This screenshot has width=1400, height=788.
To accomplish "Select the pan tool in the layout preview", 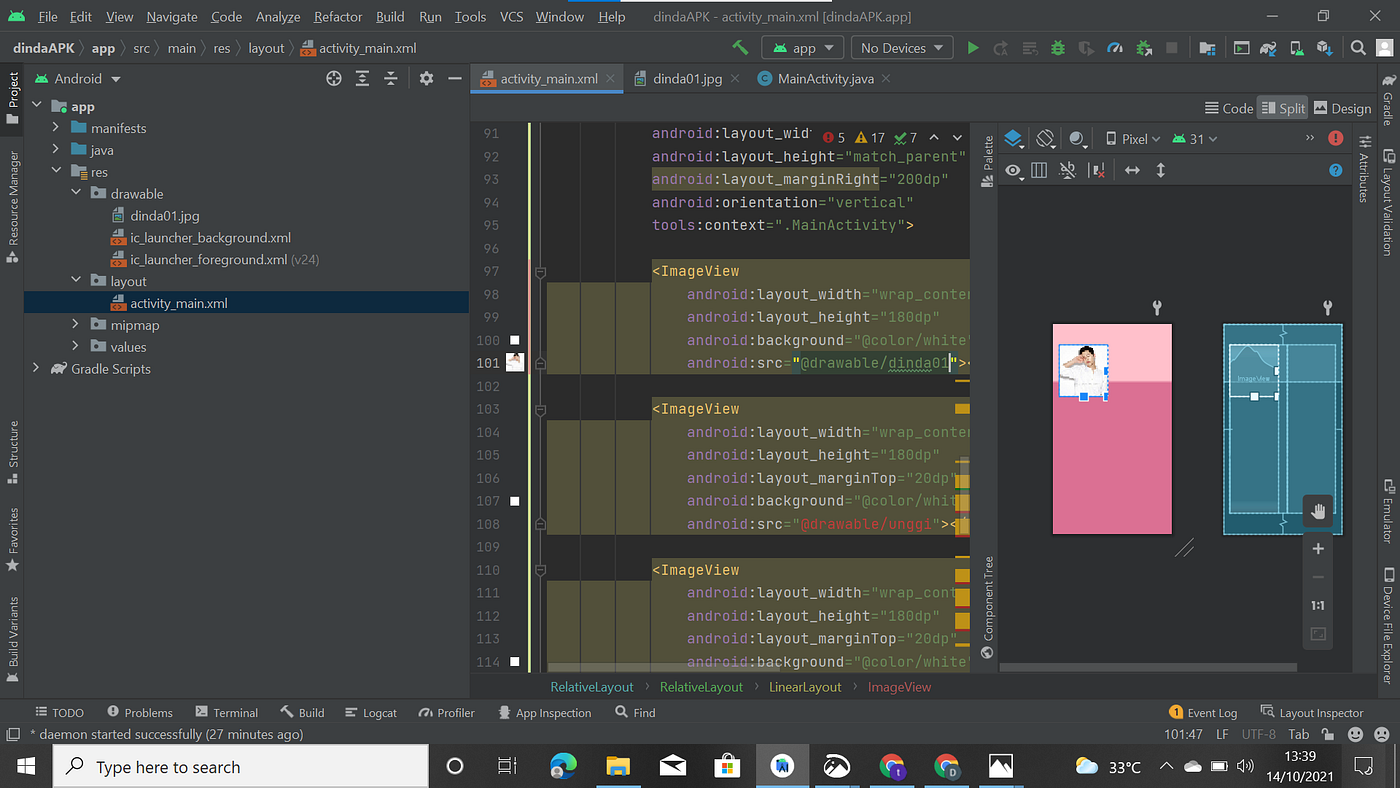I will click(x=1318, y=511).
